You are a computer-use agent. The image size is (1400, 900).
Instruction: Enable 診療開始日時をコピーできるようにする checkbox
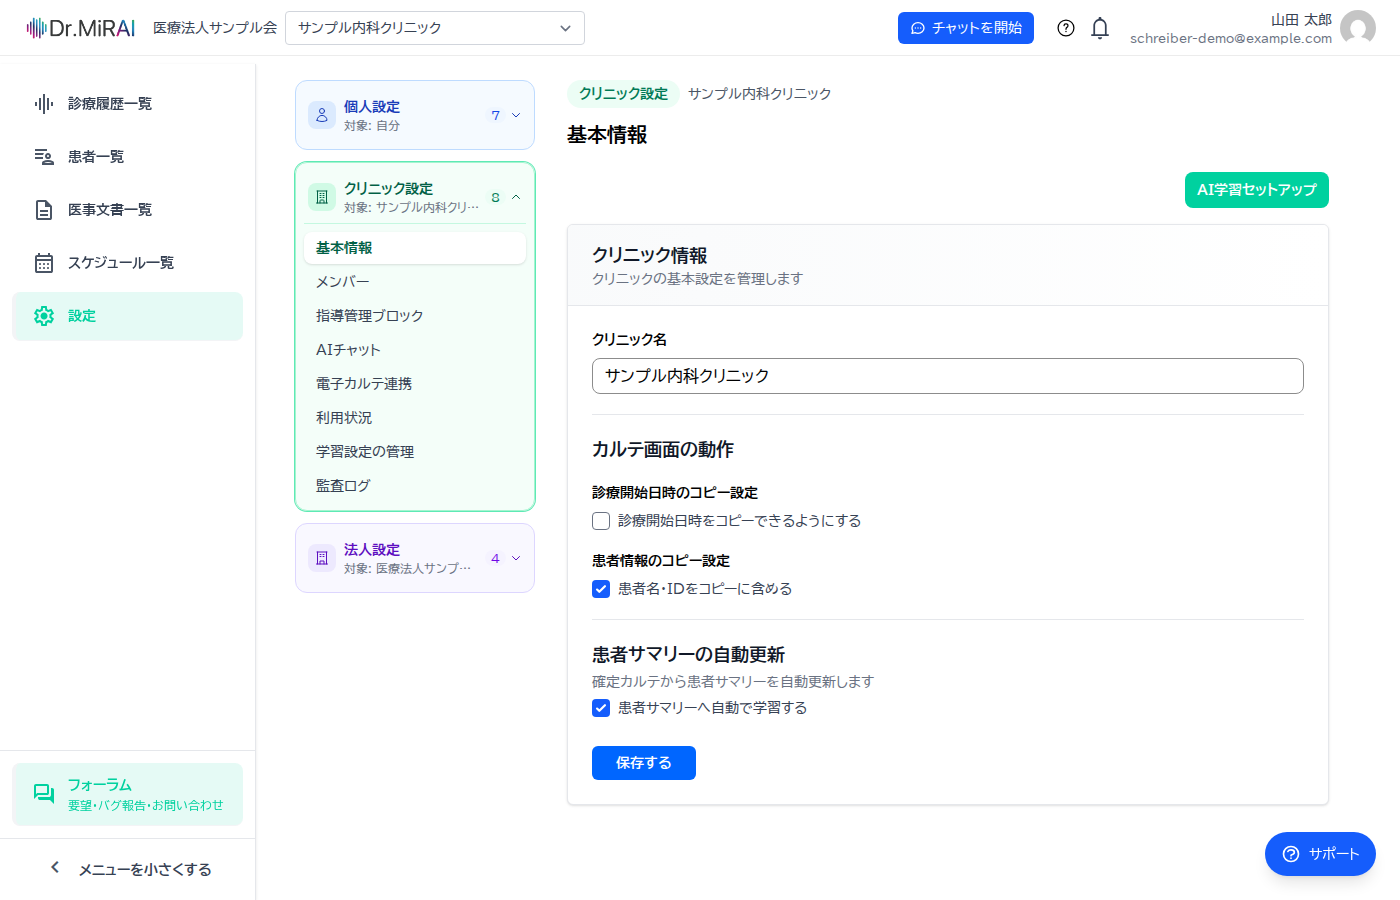point(601,521)
